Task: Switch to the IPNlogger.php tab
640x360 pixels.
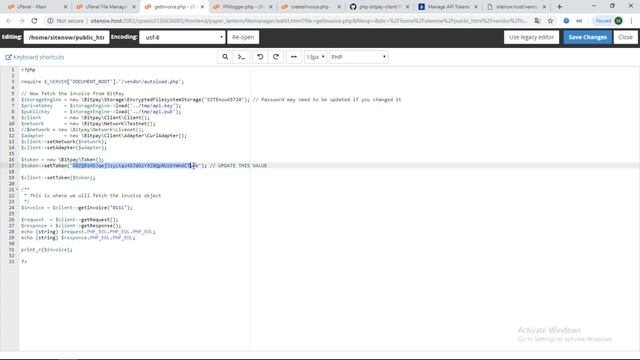Action: point(243,7)
